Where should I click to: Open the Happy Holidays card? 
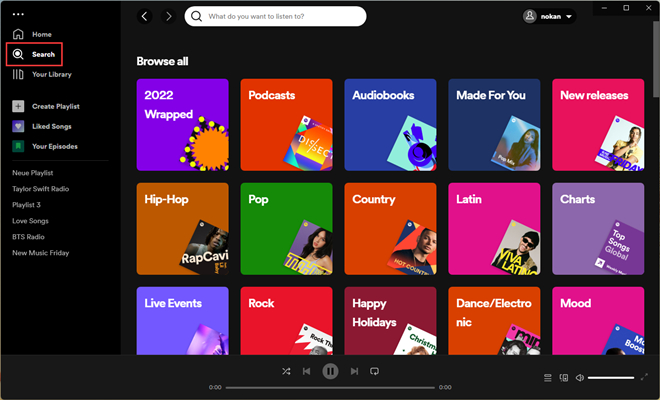(390, 321)
